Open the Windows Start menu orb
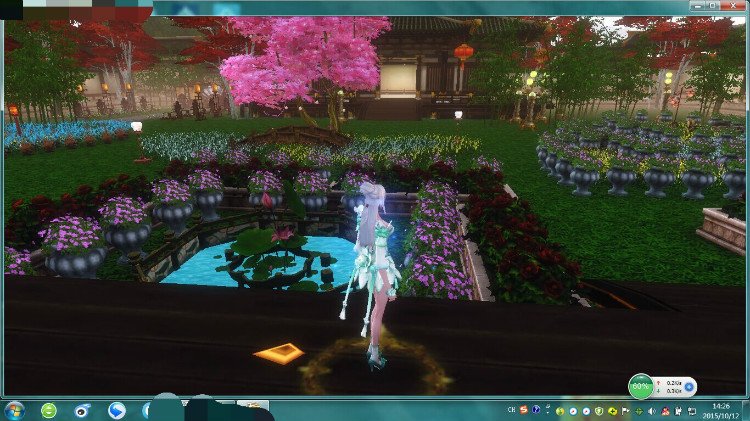The height and width of the screenshot is (421, 750). 14,410
